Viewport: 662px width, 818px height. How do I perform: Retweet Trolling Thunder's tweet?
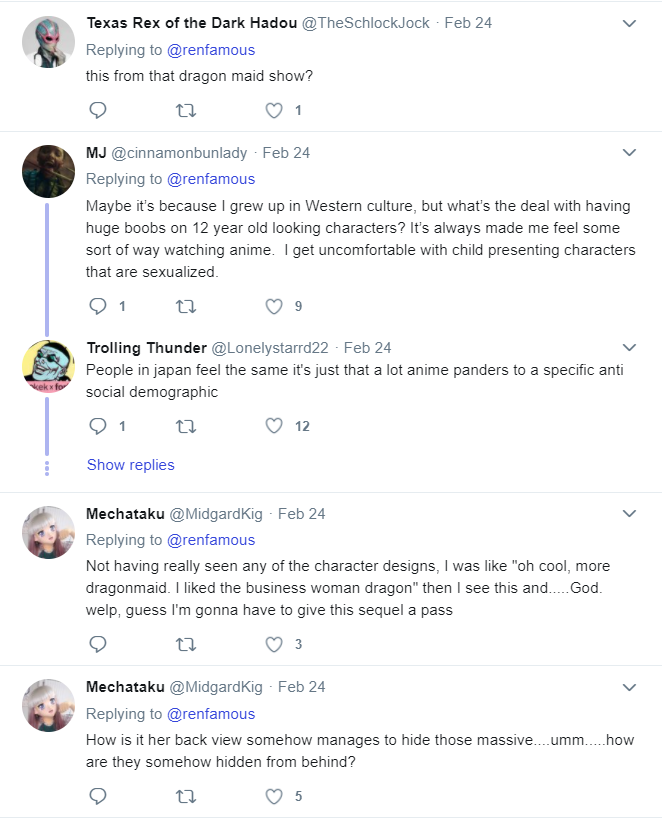click(x=186, y=426)
